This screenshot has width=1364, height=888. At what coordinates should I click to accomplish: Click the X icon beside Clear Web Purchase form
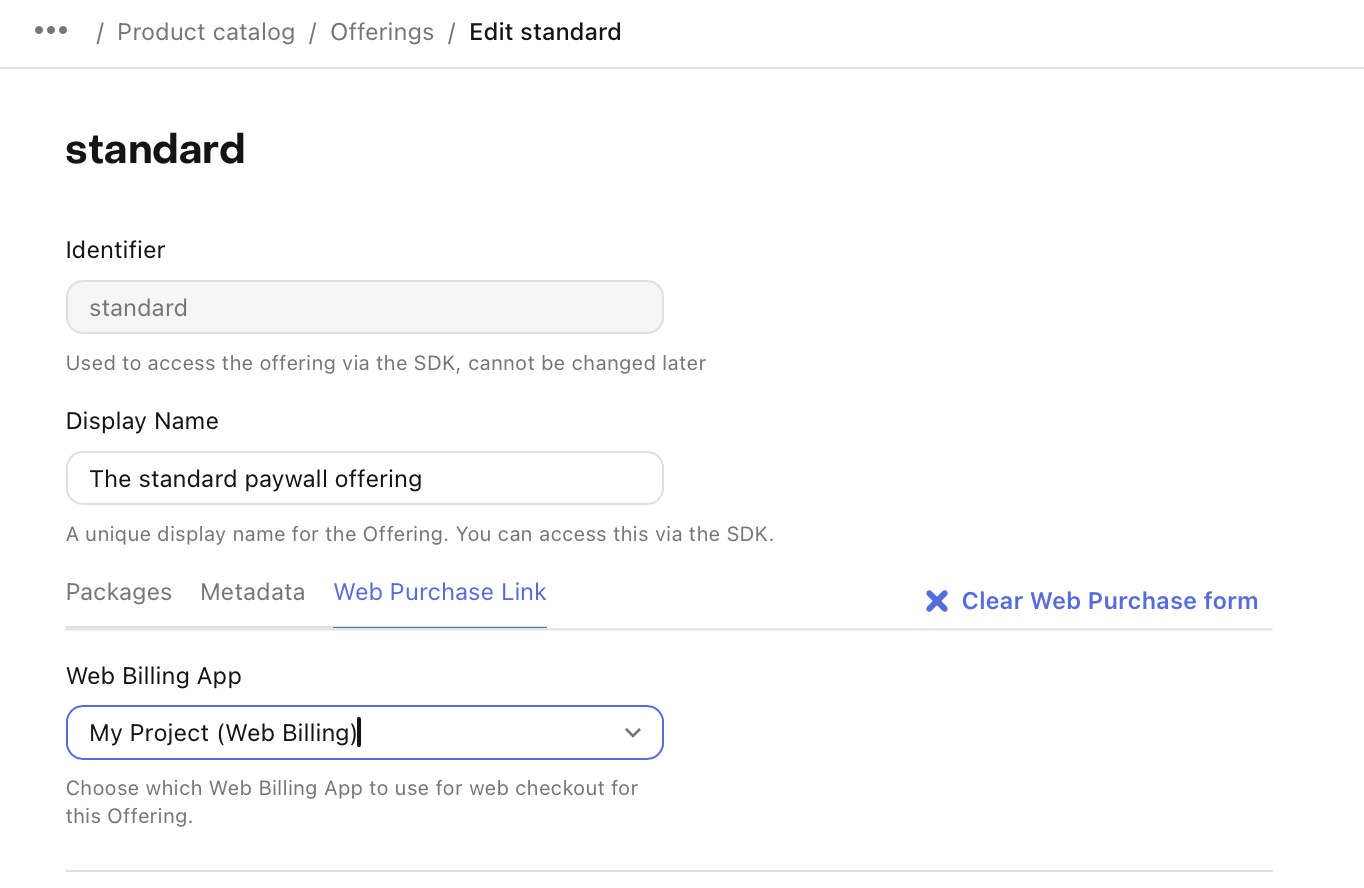(x=937, y=601)
